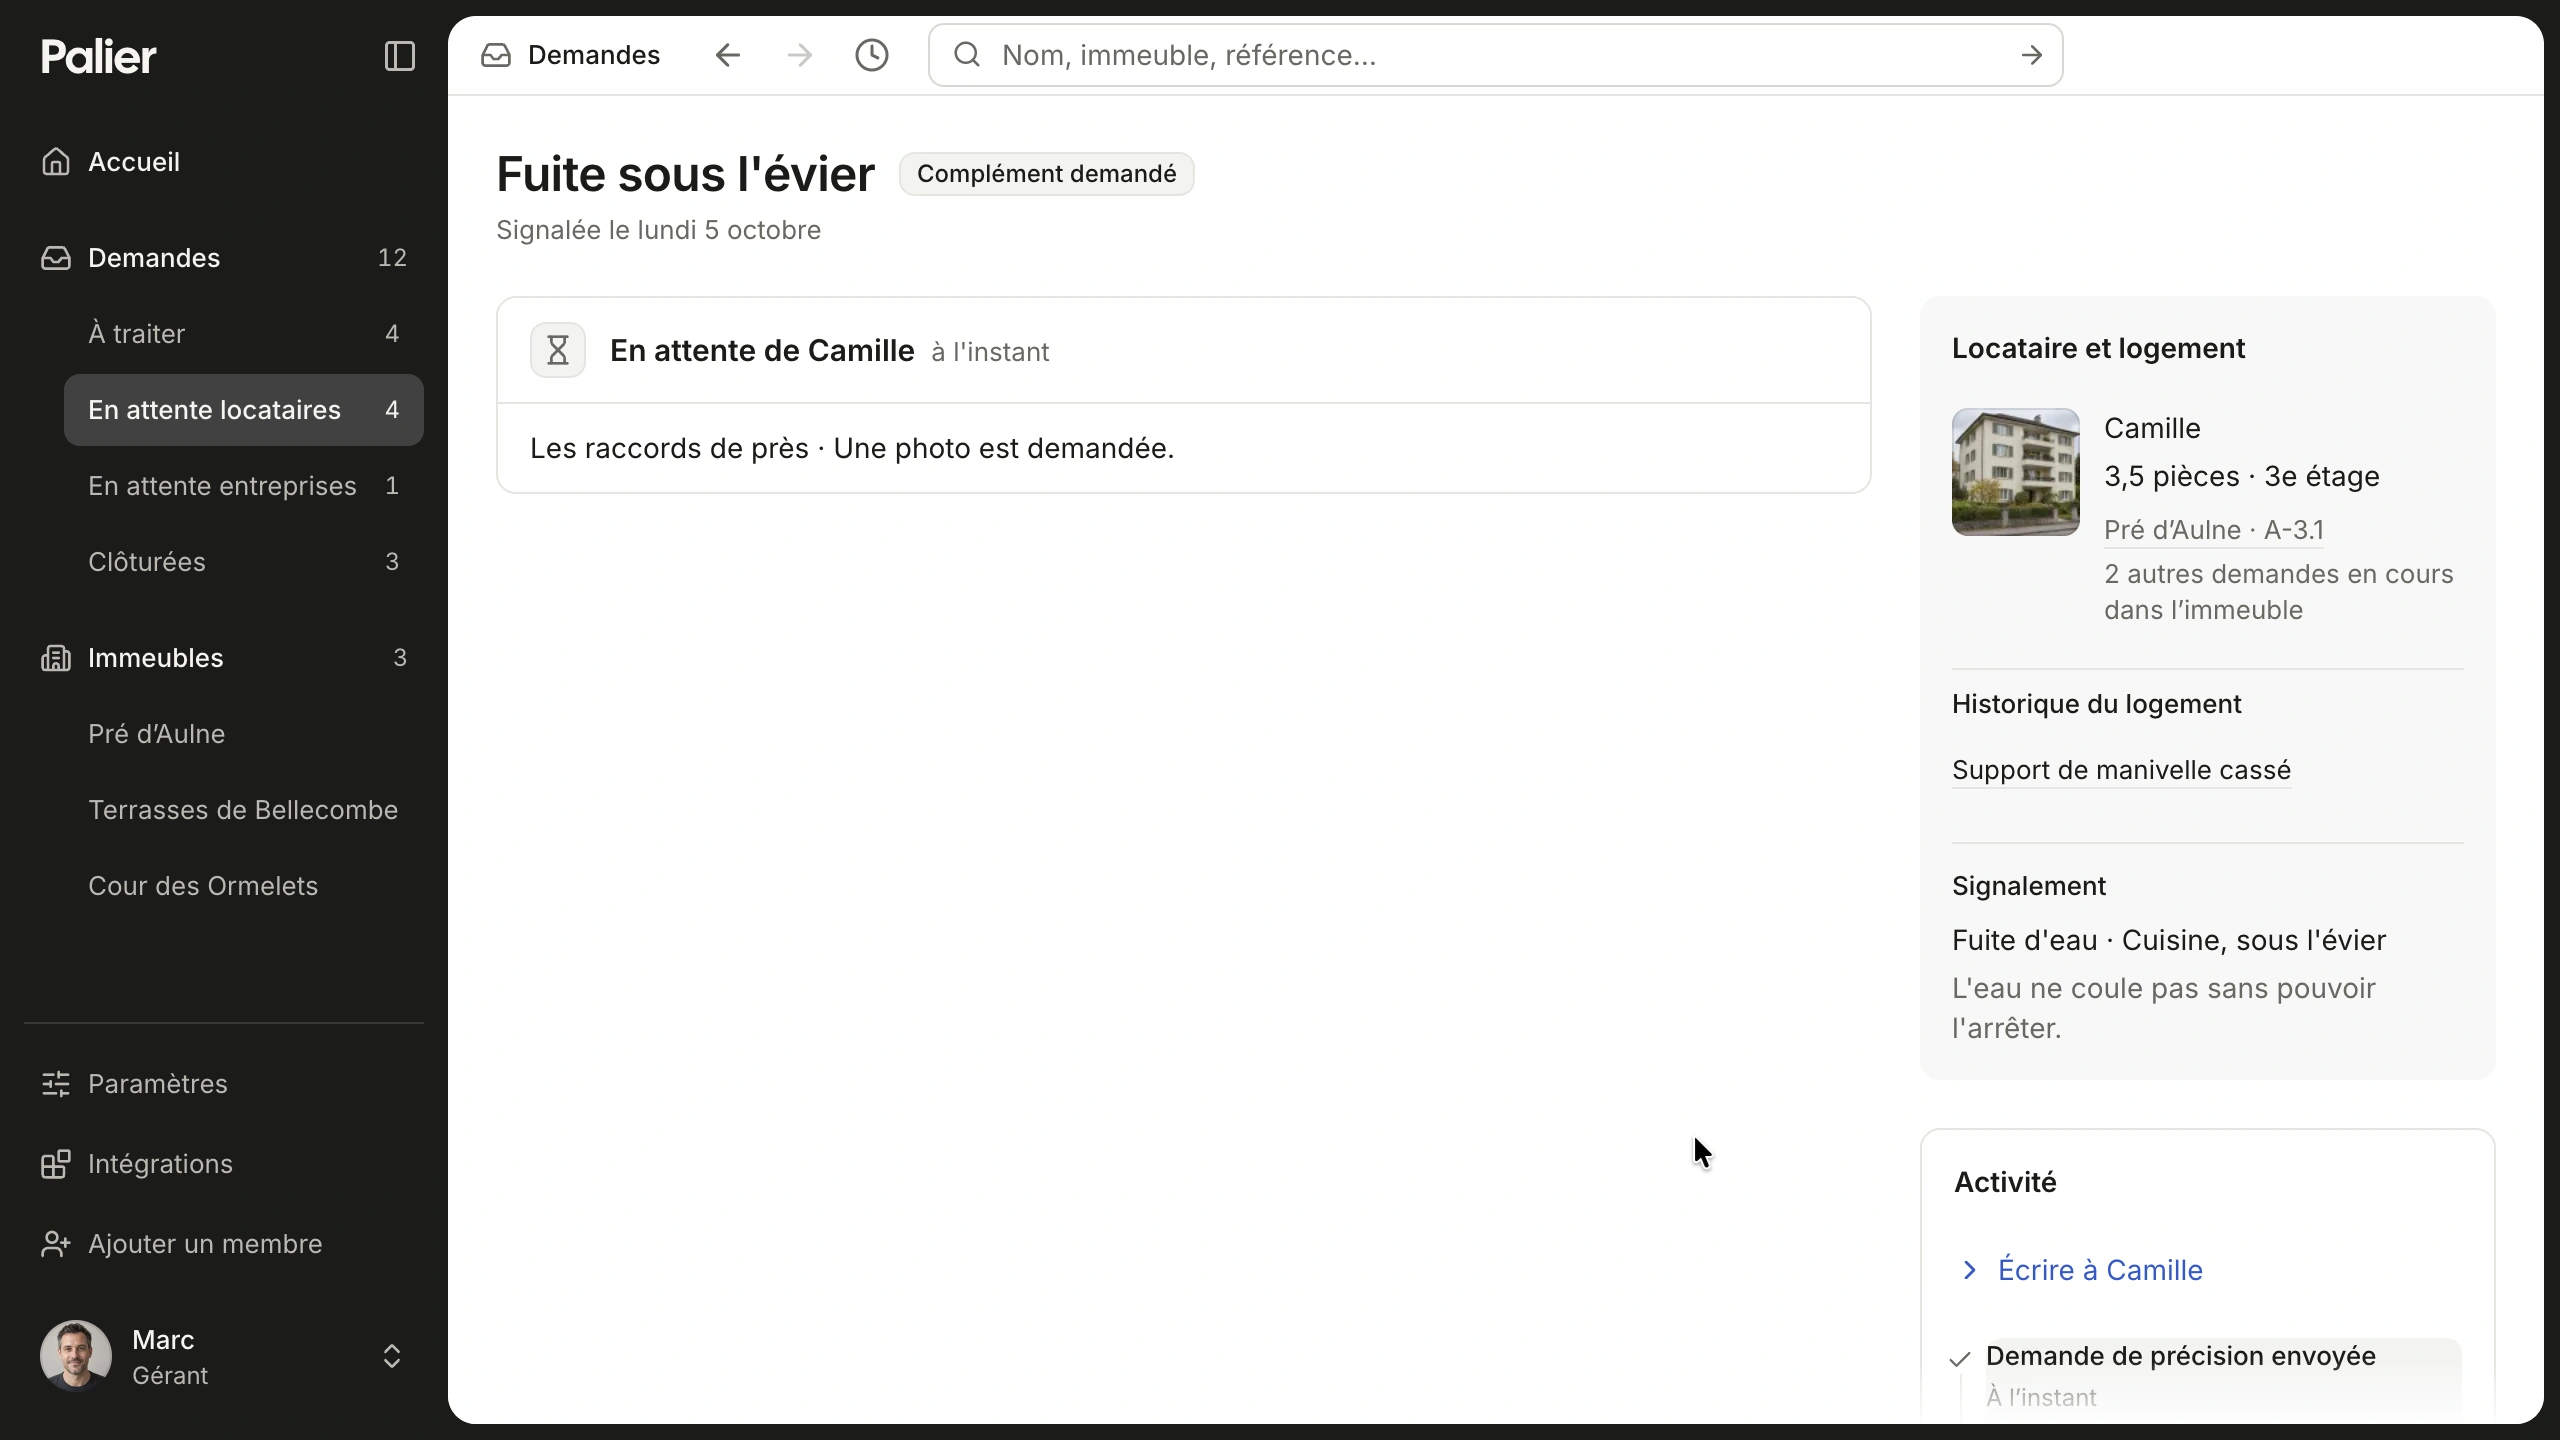Submit search with the arrow icon
The image size is (2560, 1440).
tap(2031, 55)
